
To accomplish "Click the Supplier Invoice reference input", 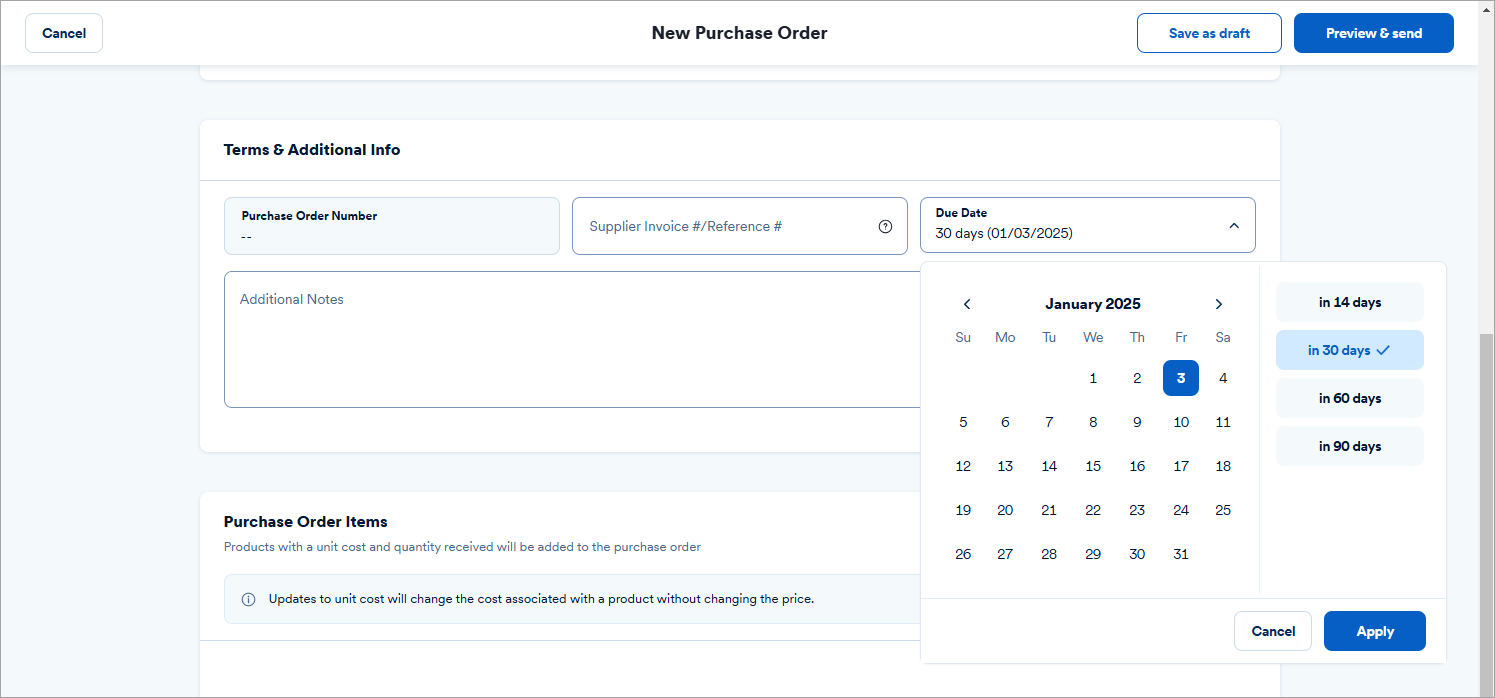I will pos(720,226).
